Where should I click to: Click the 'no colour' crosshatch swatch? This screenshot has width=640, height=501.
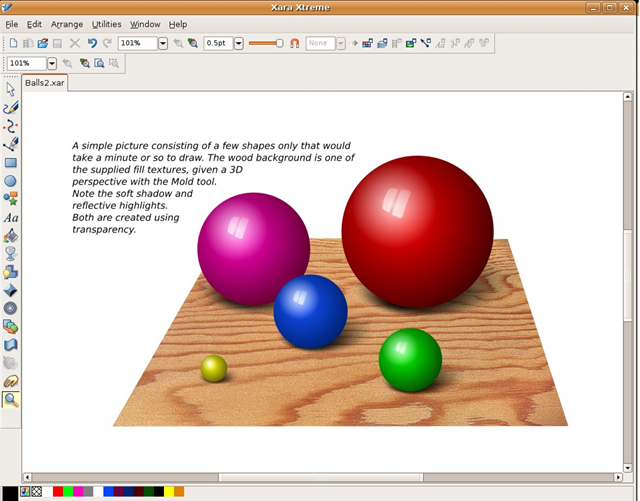(x=37, y=492)
